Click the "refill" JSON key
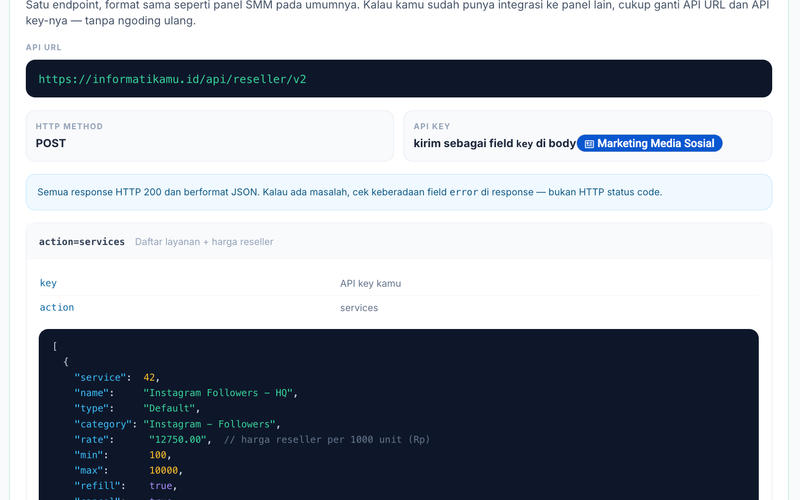800x500 pixels. 97,486
